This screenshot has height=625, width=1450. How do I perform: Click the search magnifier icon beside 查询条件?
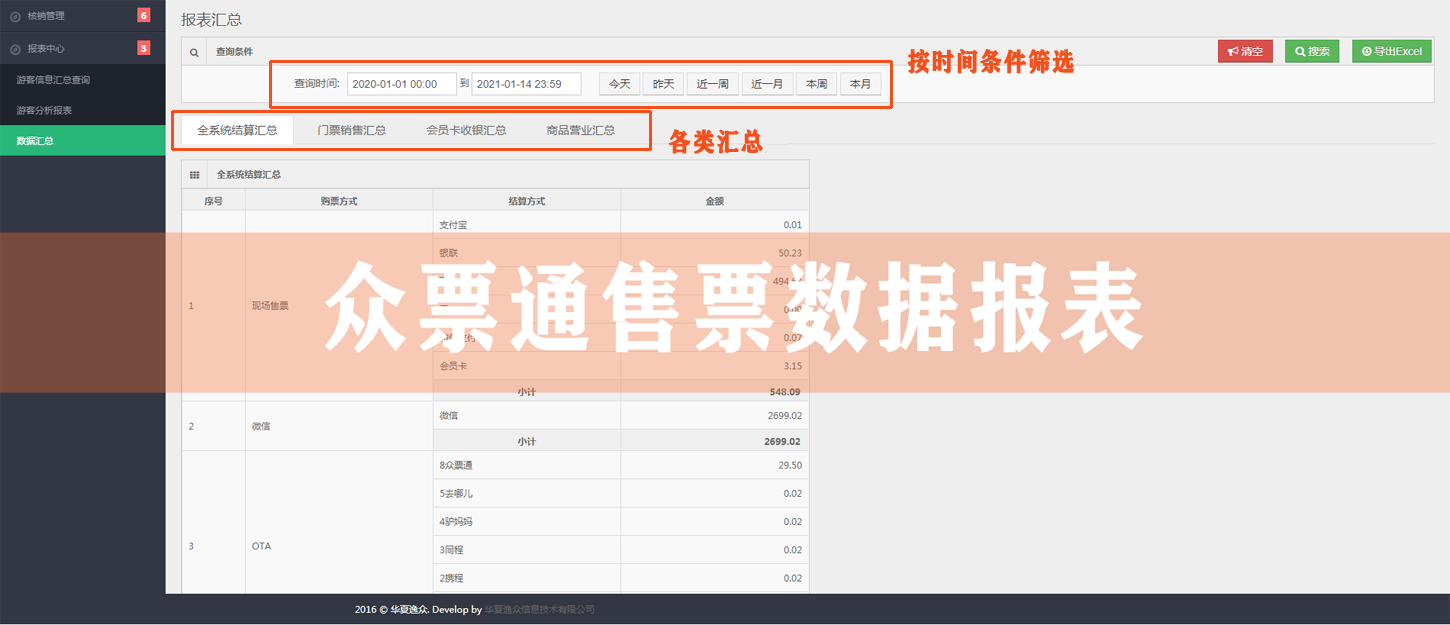tap(194, 51)
